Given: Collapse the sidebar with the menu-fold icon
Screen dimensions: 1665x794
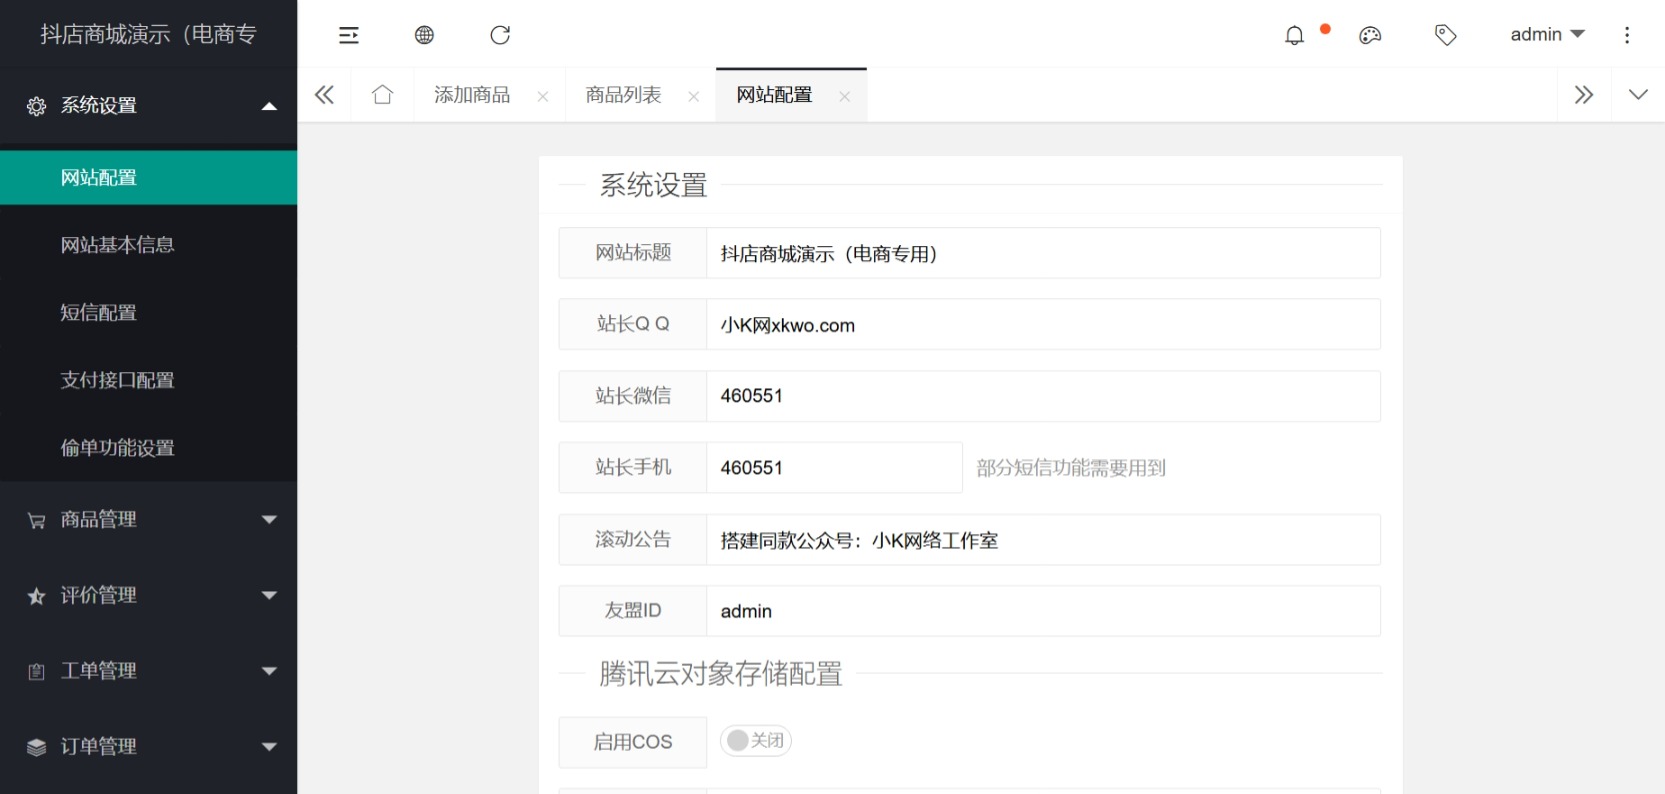Looking at the screenshot, I should (x=348, y=35).
